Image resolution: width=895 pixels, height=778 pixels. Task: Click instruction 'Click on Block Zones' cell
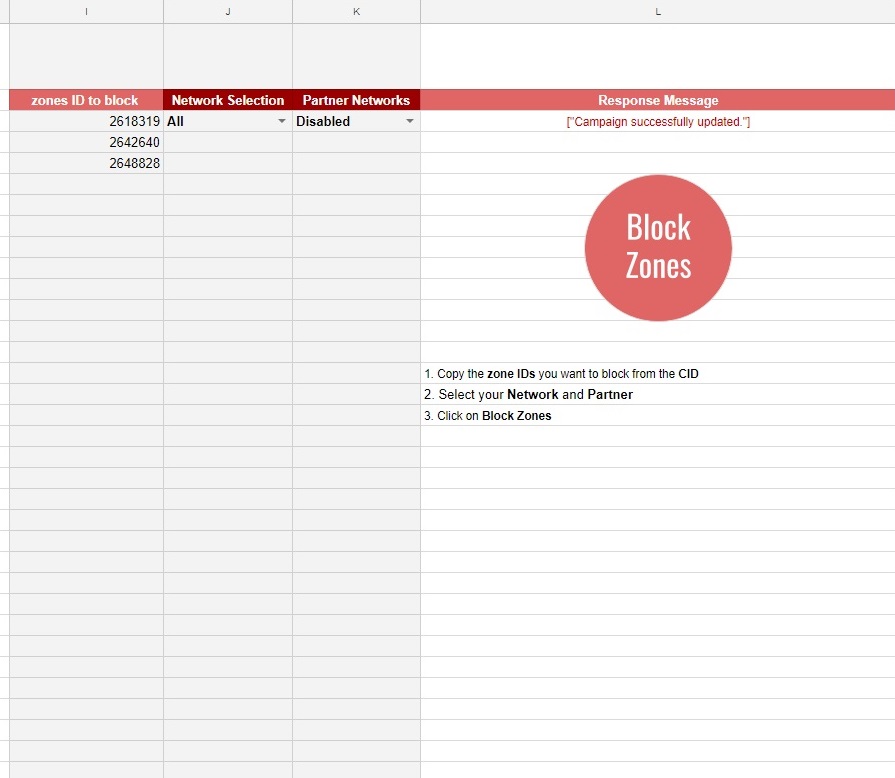coord(658,416)
